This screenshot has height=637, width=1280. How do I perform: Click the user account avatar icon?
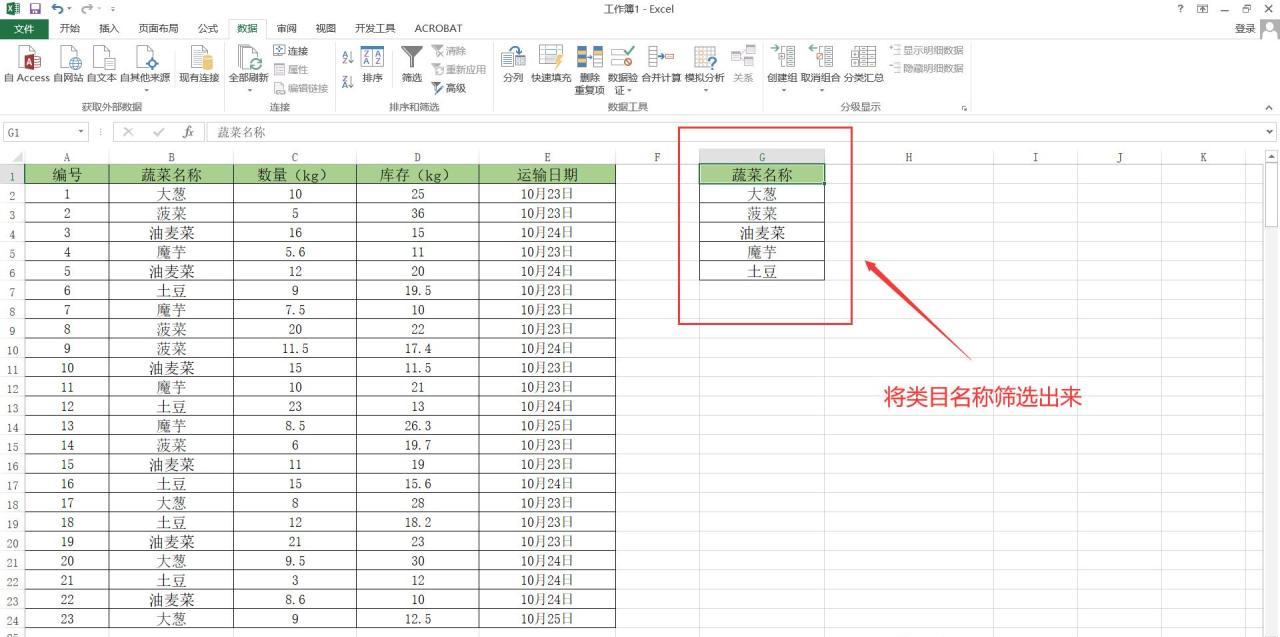1268,28
